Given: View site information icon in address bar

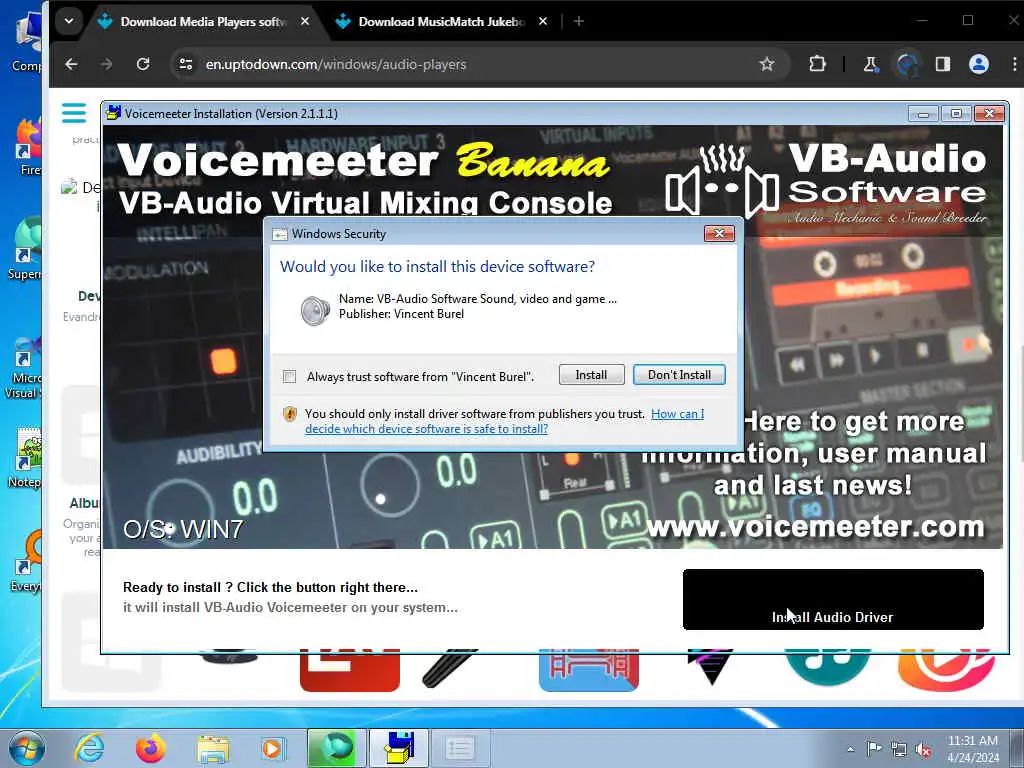Looking at the screenshot, I should [186, 64].
